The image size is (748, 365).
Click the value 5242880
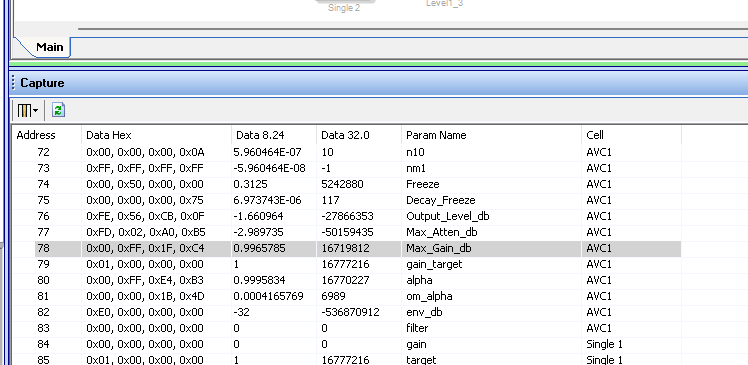click(x=343, y=184)
